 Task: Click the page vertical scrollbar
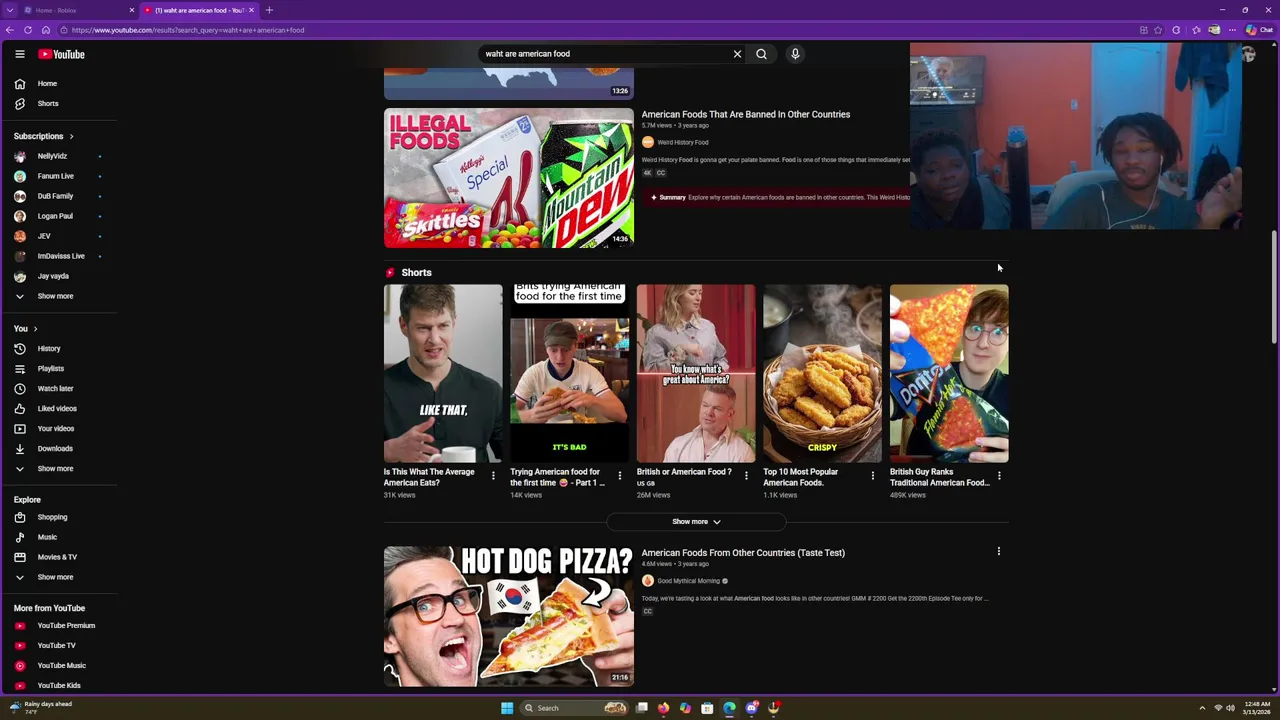pyautogui.click(x=1274, y=288)
